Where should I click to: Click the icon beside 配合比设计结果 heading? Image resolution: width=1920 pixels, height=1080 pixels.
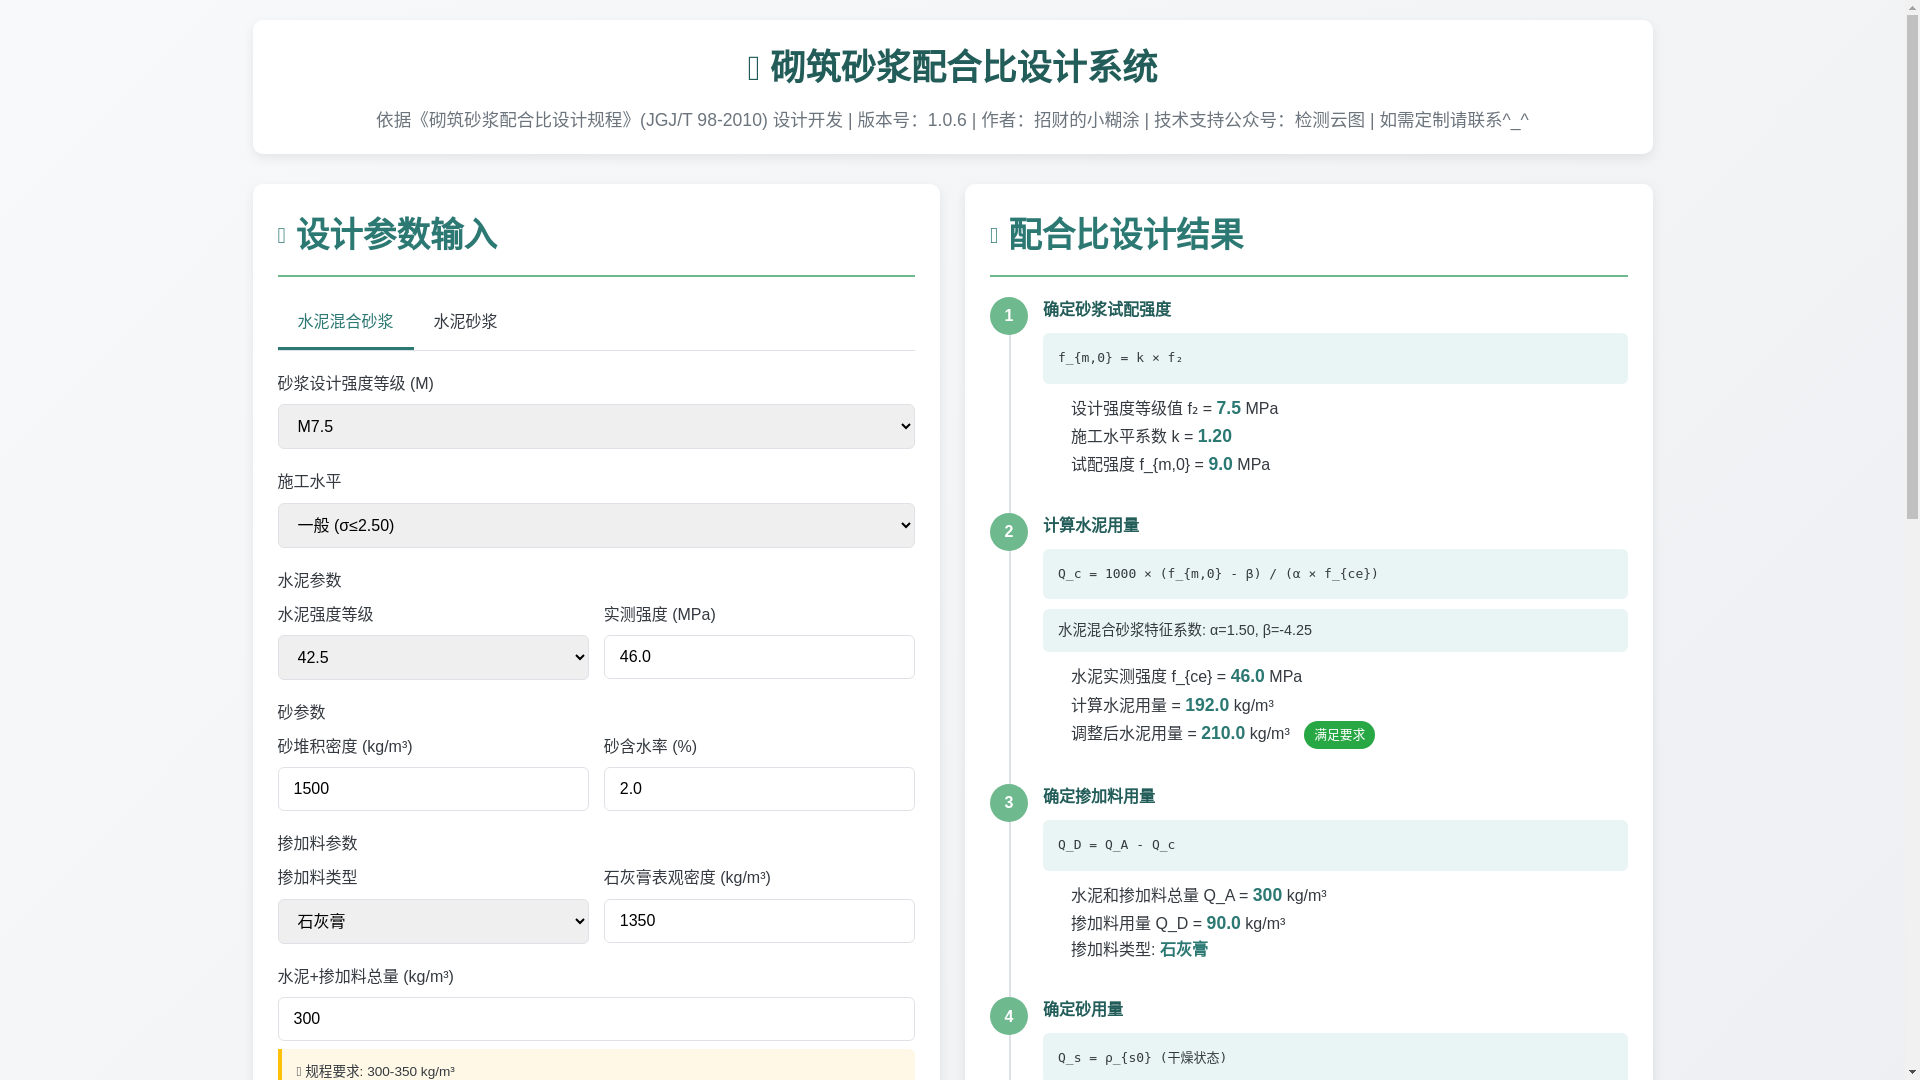point(994,236)
